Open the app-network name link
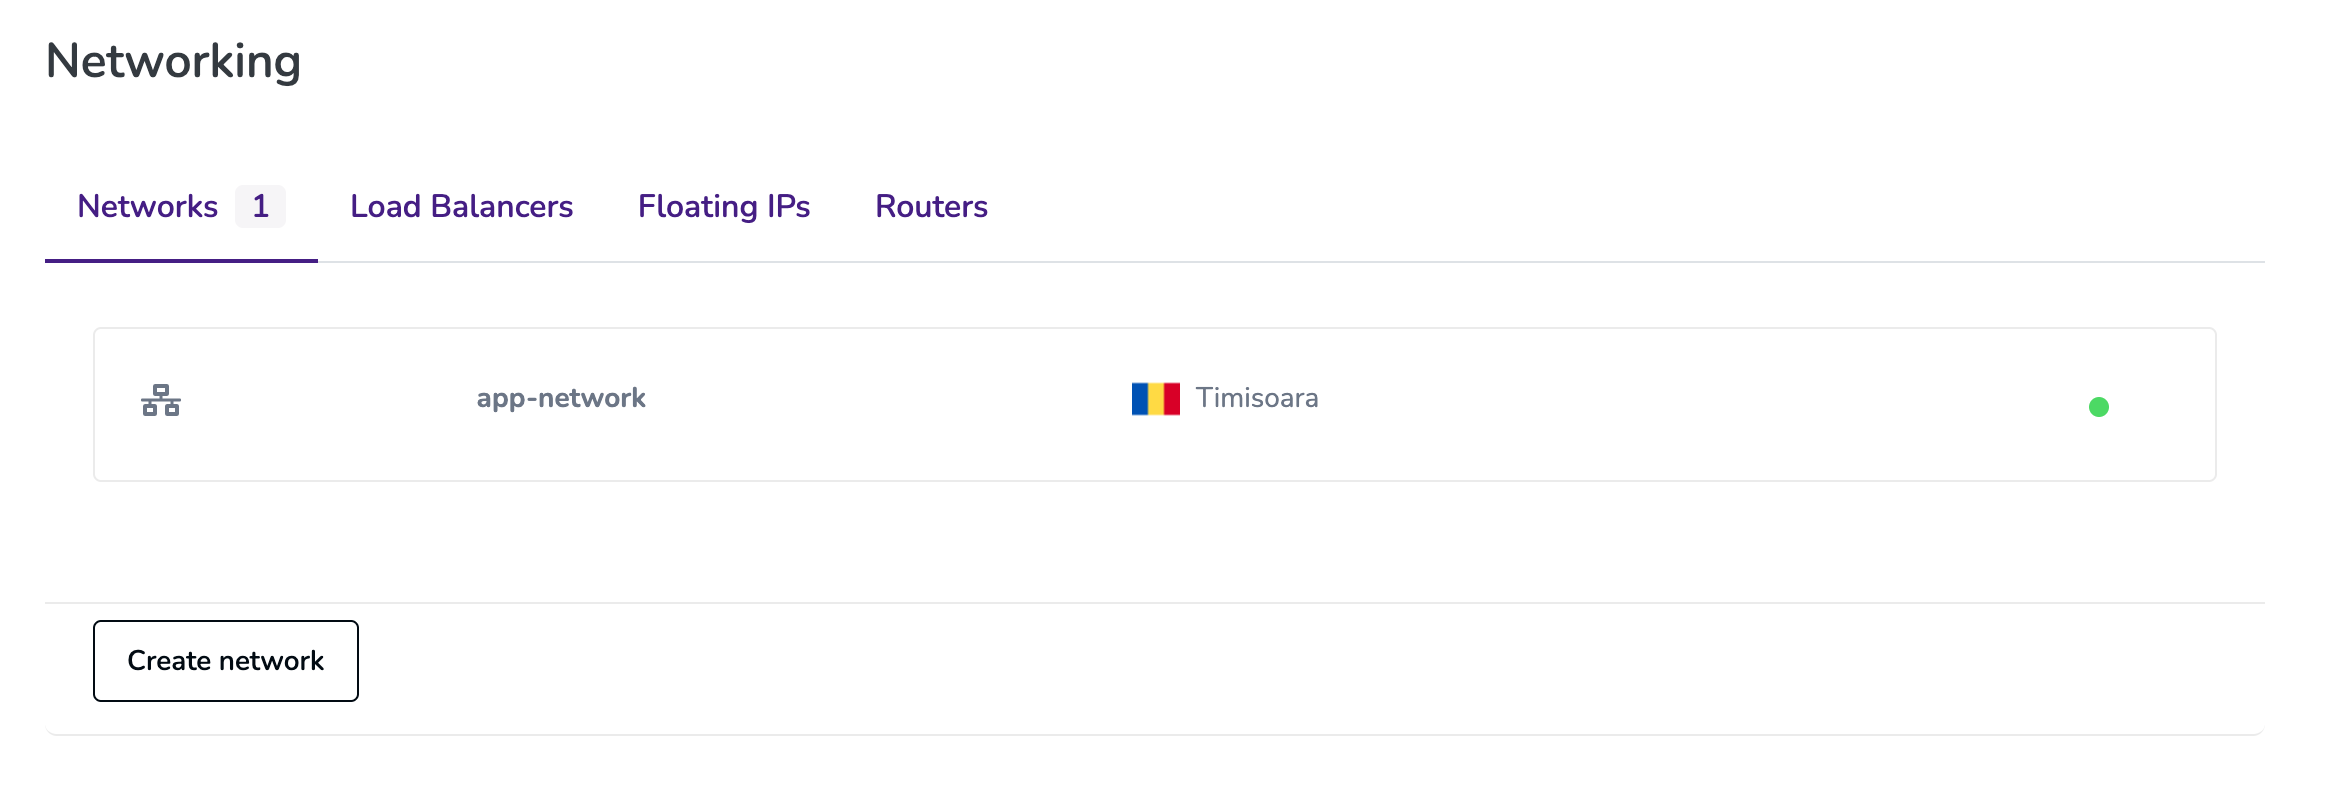This screenshot has height=786, width=2352. coord(561,398)
